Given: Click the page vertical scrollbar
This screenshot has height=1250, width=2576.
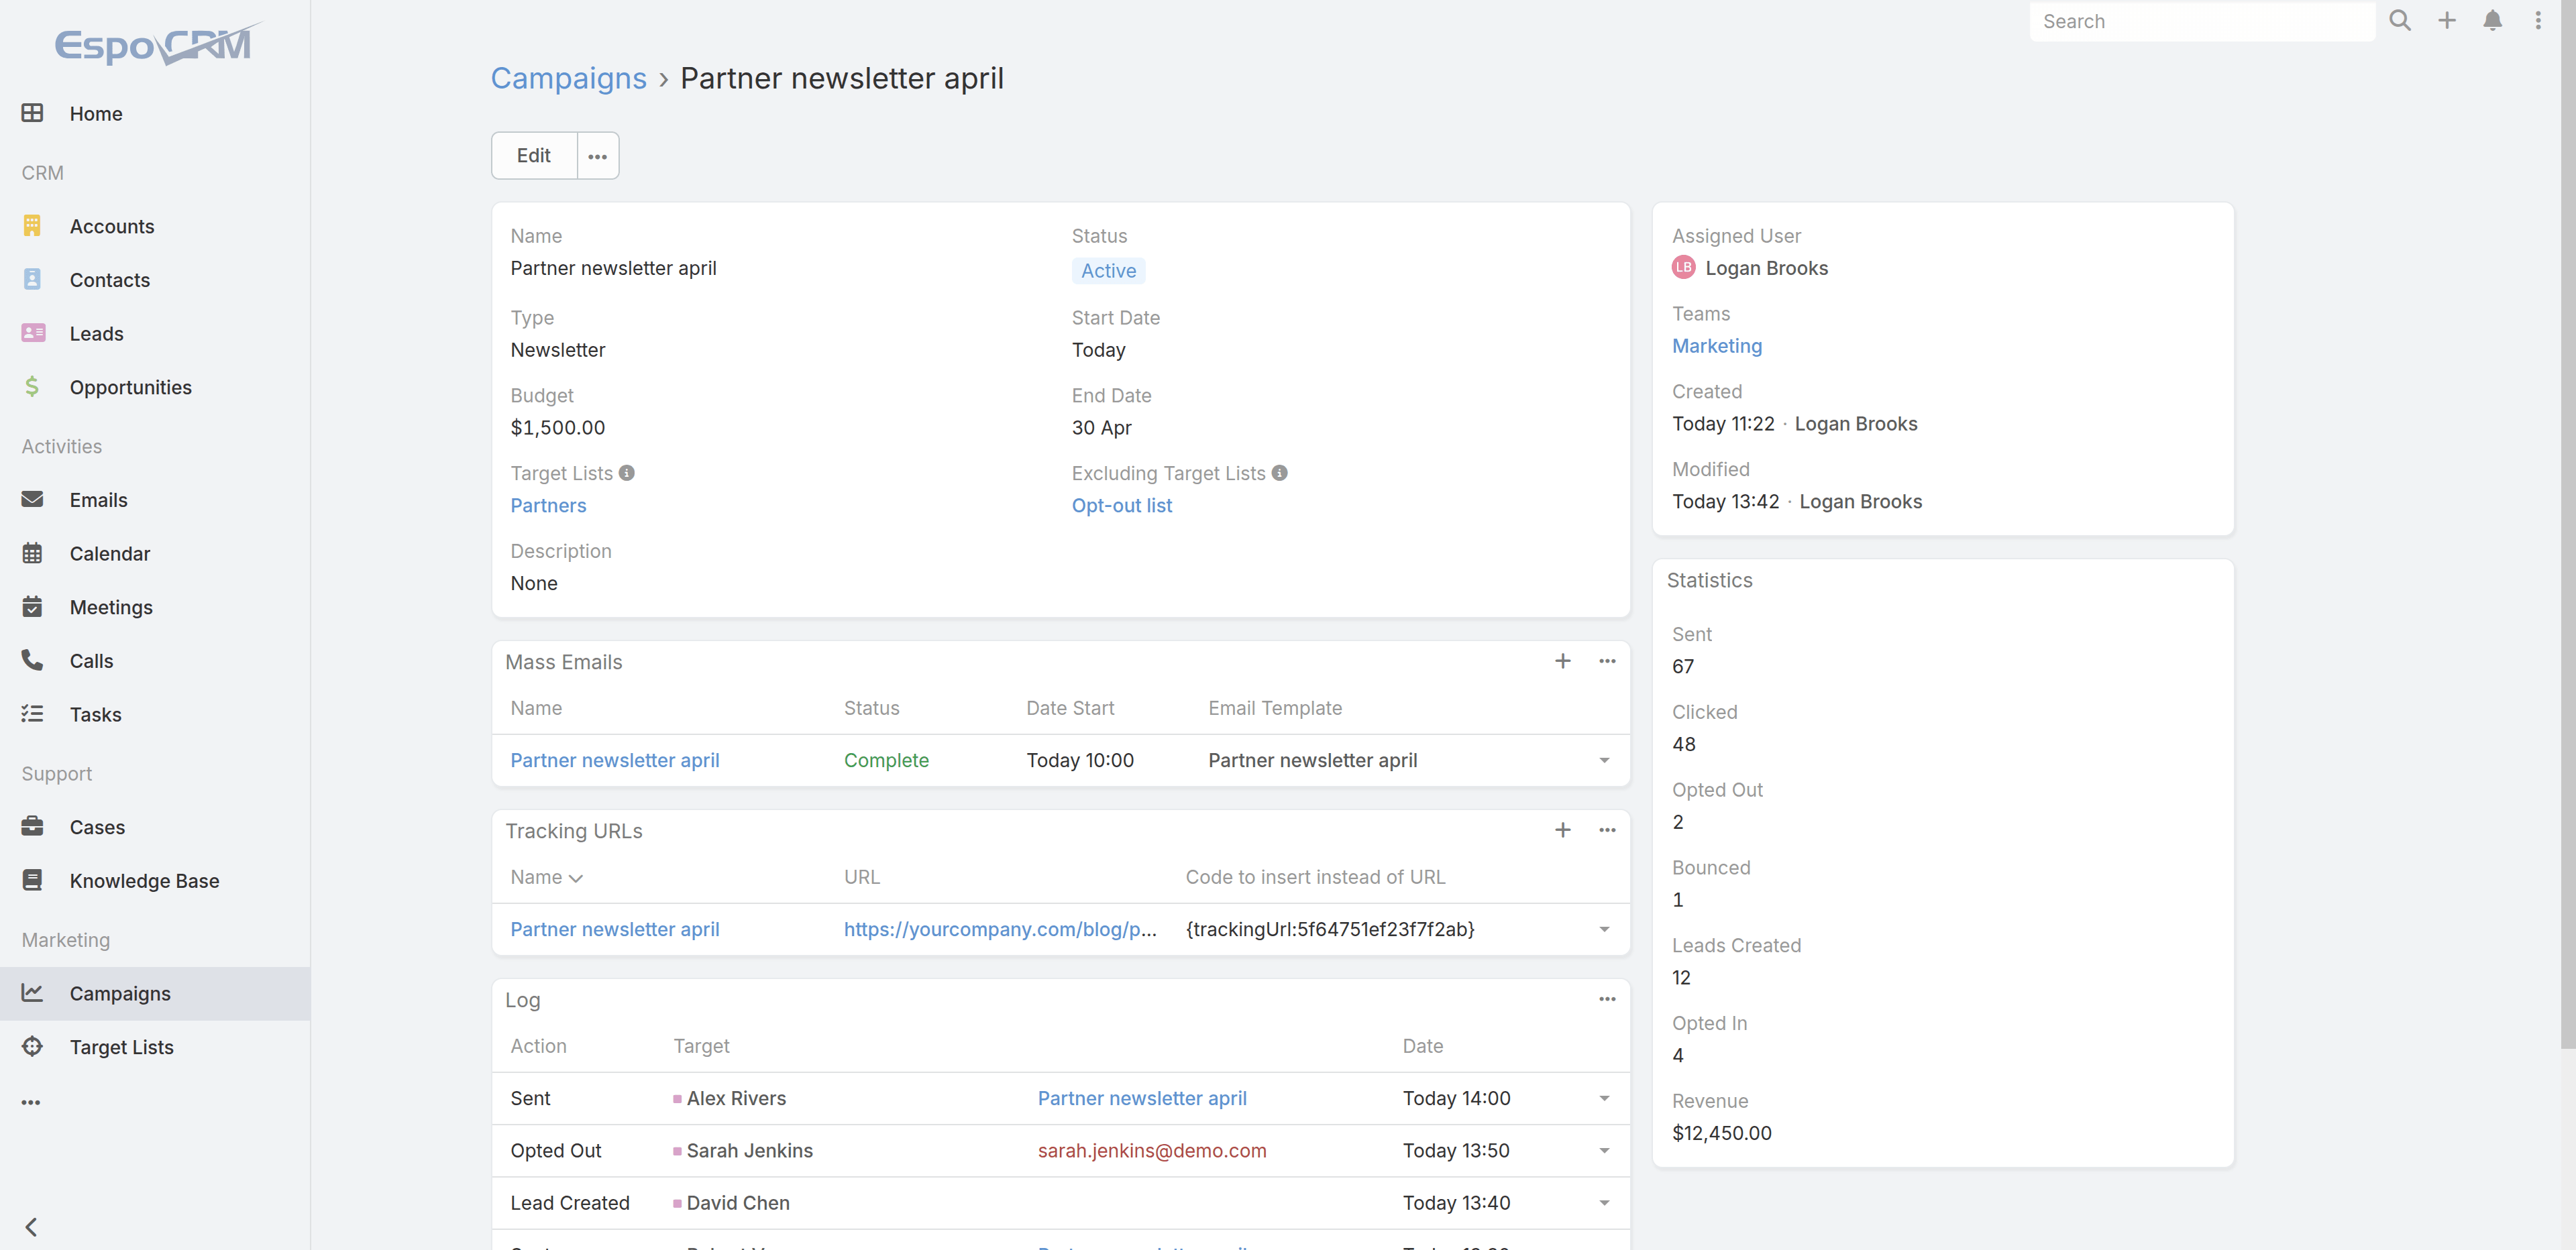Looking at the screenshot, I should tap(2568, 524).
